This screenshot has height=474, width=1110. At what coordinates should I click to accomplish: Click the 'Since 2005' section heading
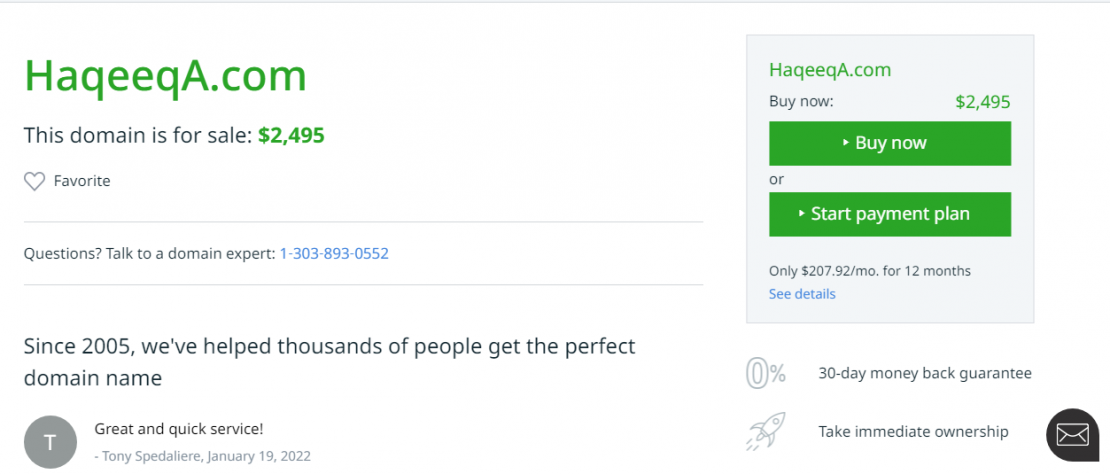[x=330, y=362]
